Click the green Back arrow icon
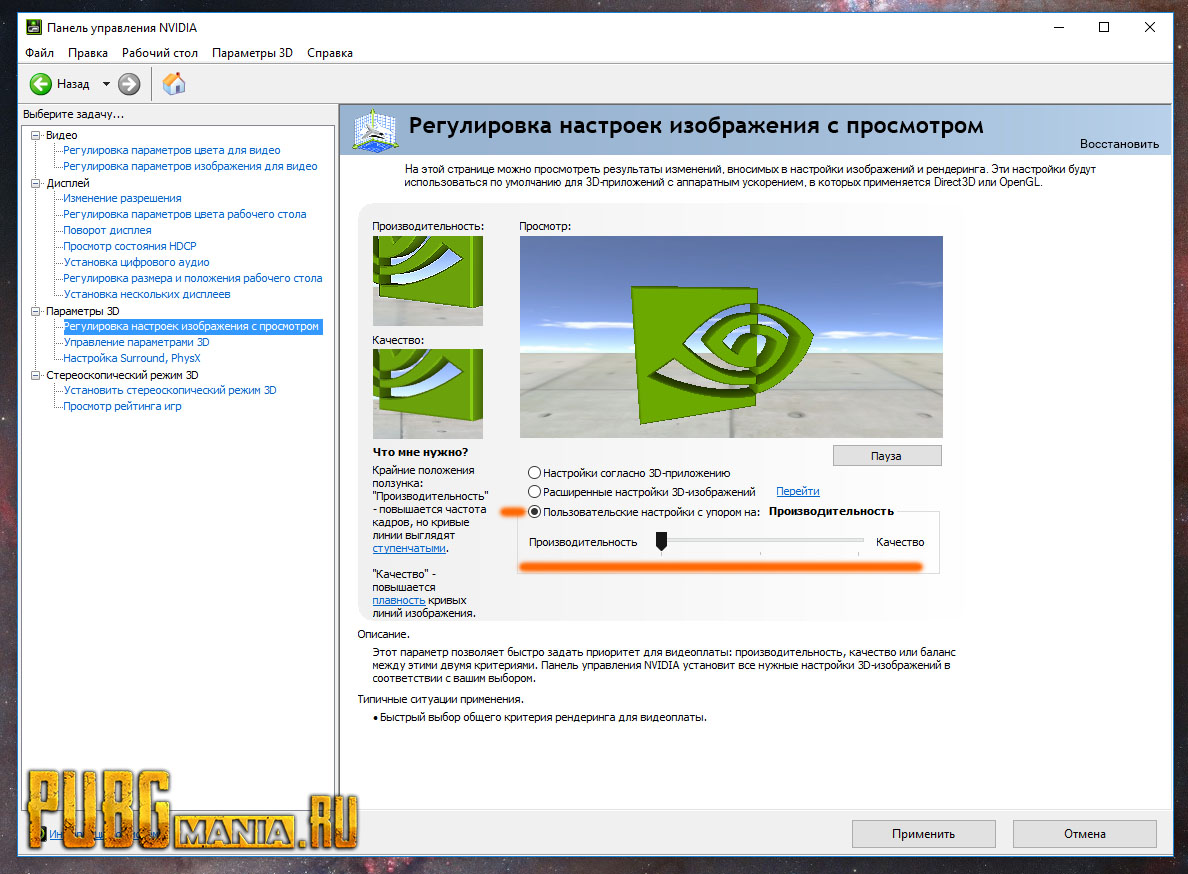 [41, 84]
